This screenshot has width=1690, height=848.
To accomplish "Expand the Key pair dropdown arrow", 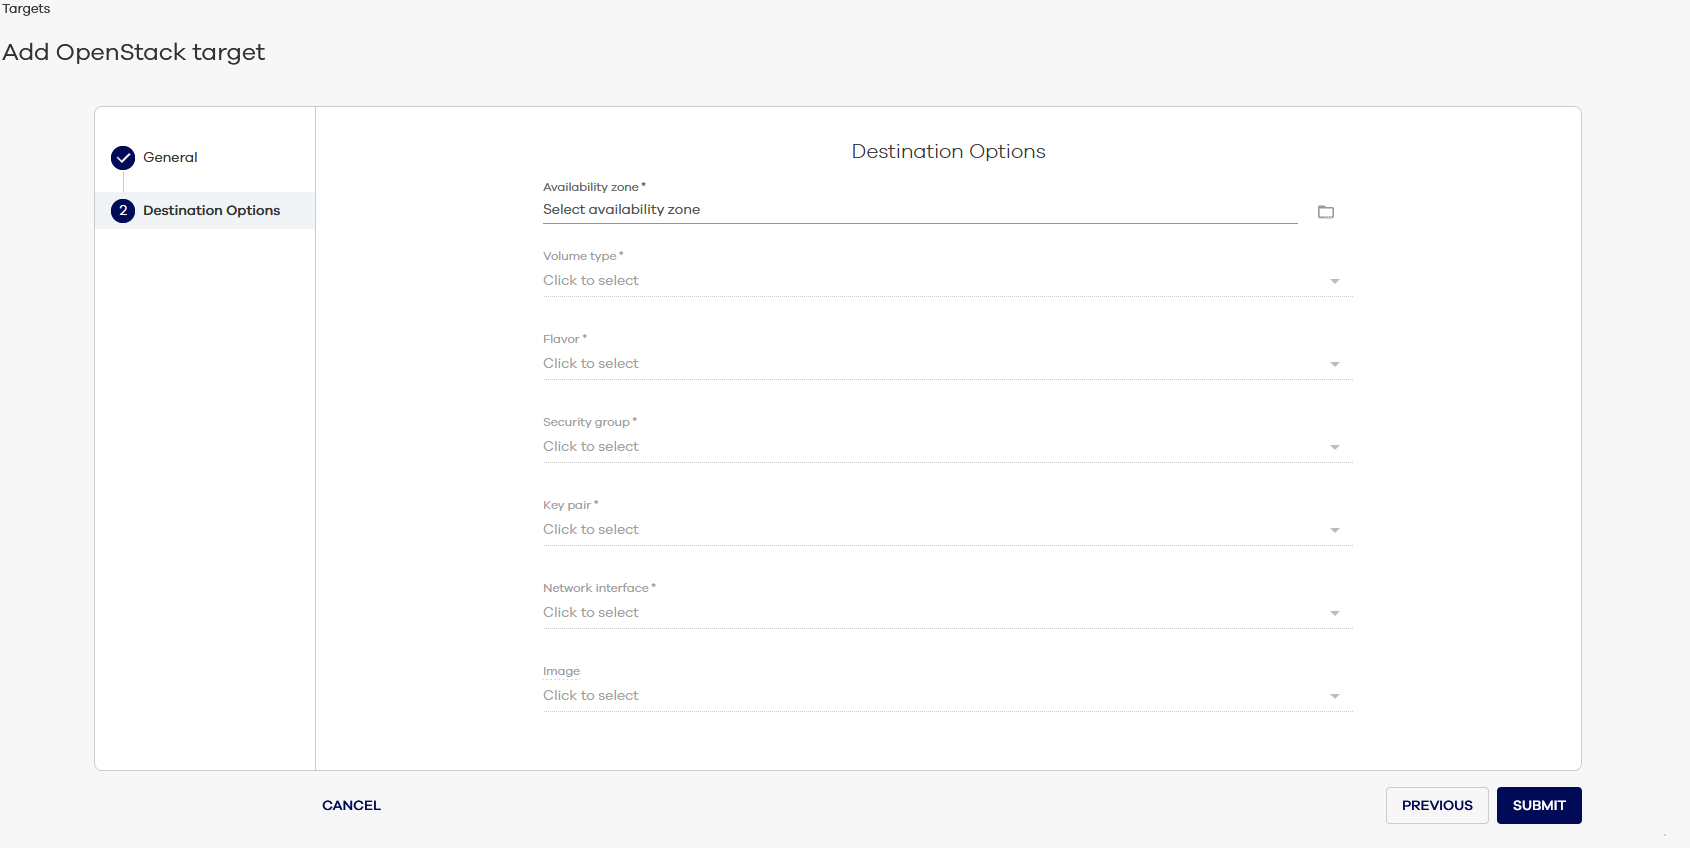I will (1334, 531).
